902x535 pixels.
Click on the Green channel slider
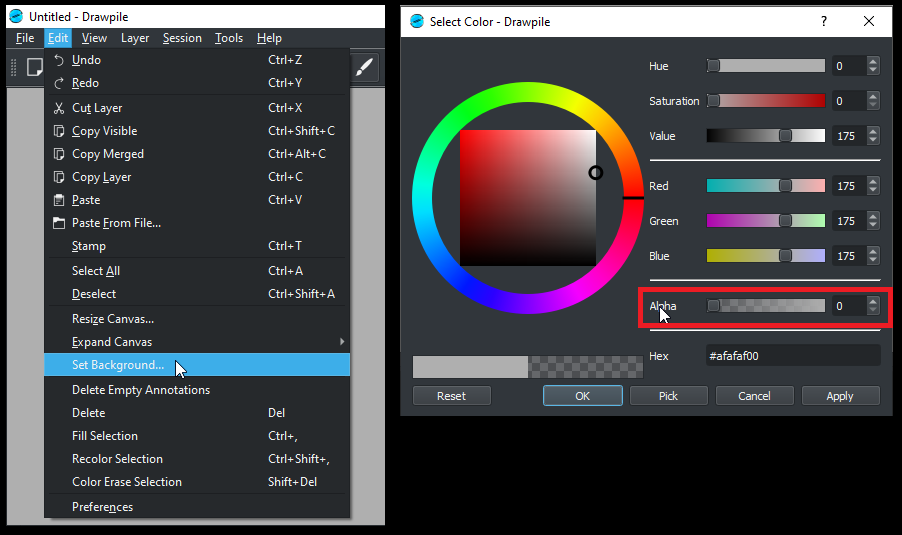766,221
